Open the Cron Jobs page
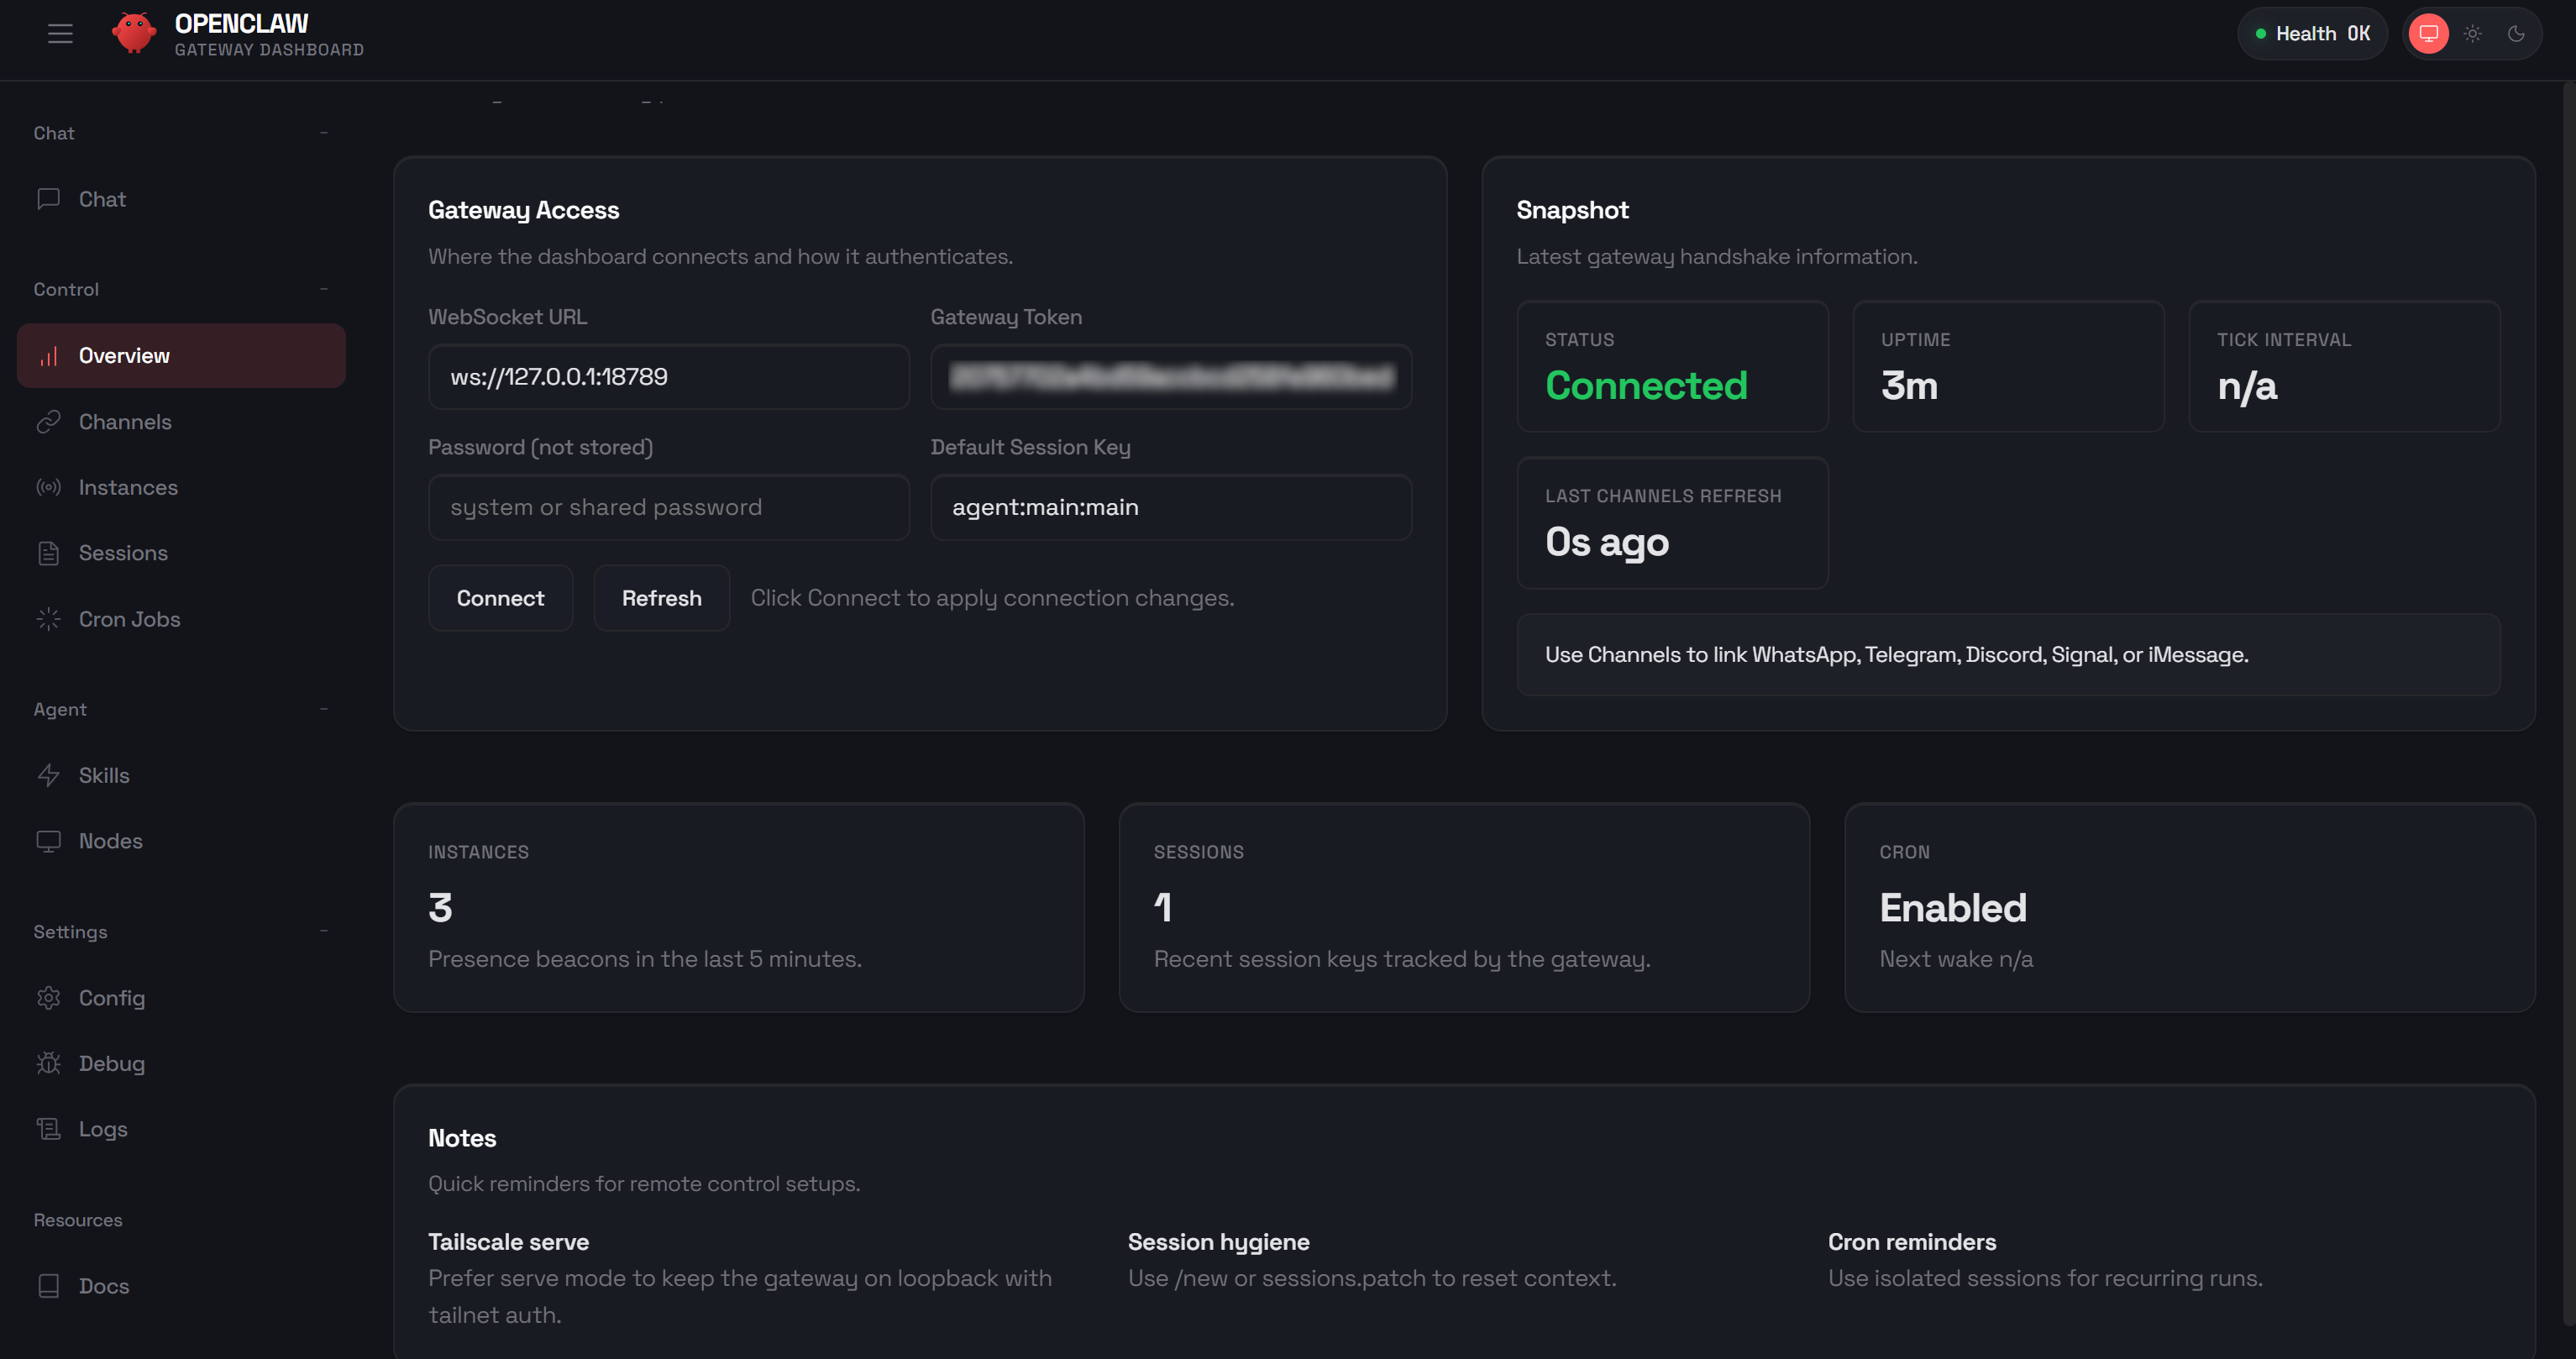This screenshot has width=2576, height=1359. [130, 618]
